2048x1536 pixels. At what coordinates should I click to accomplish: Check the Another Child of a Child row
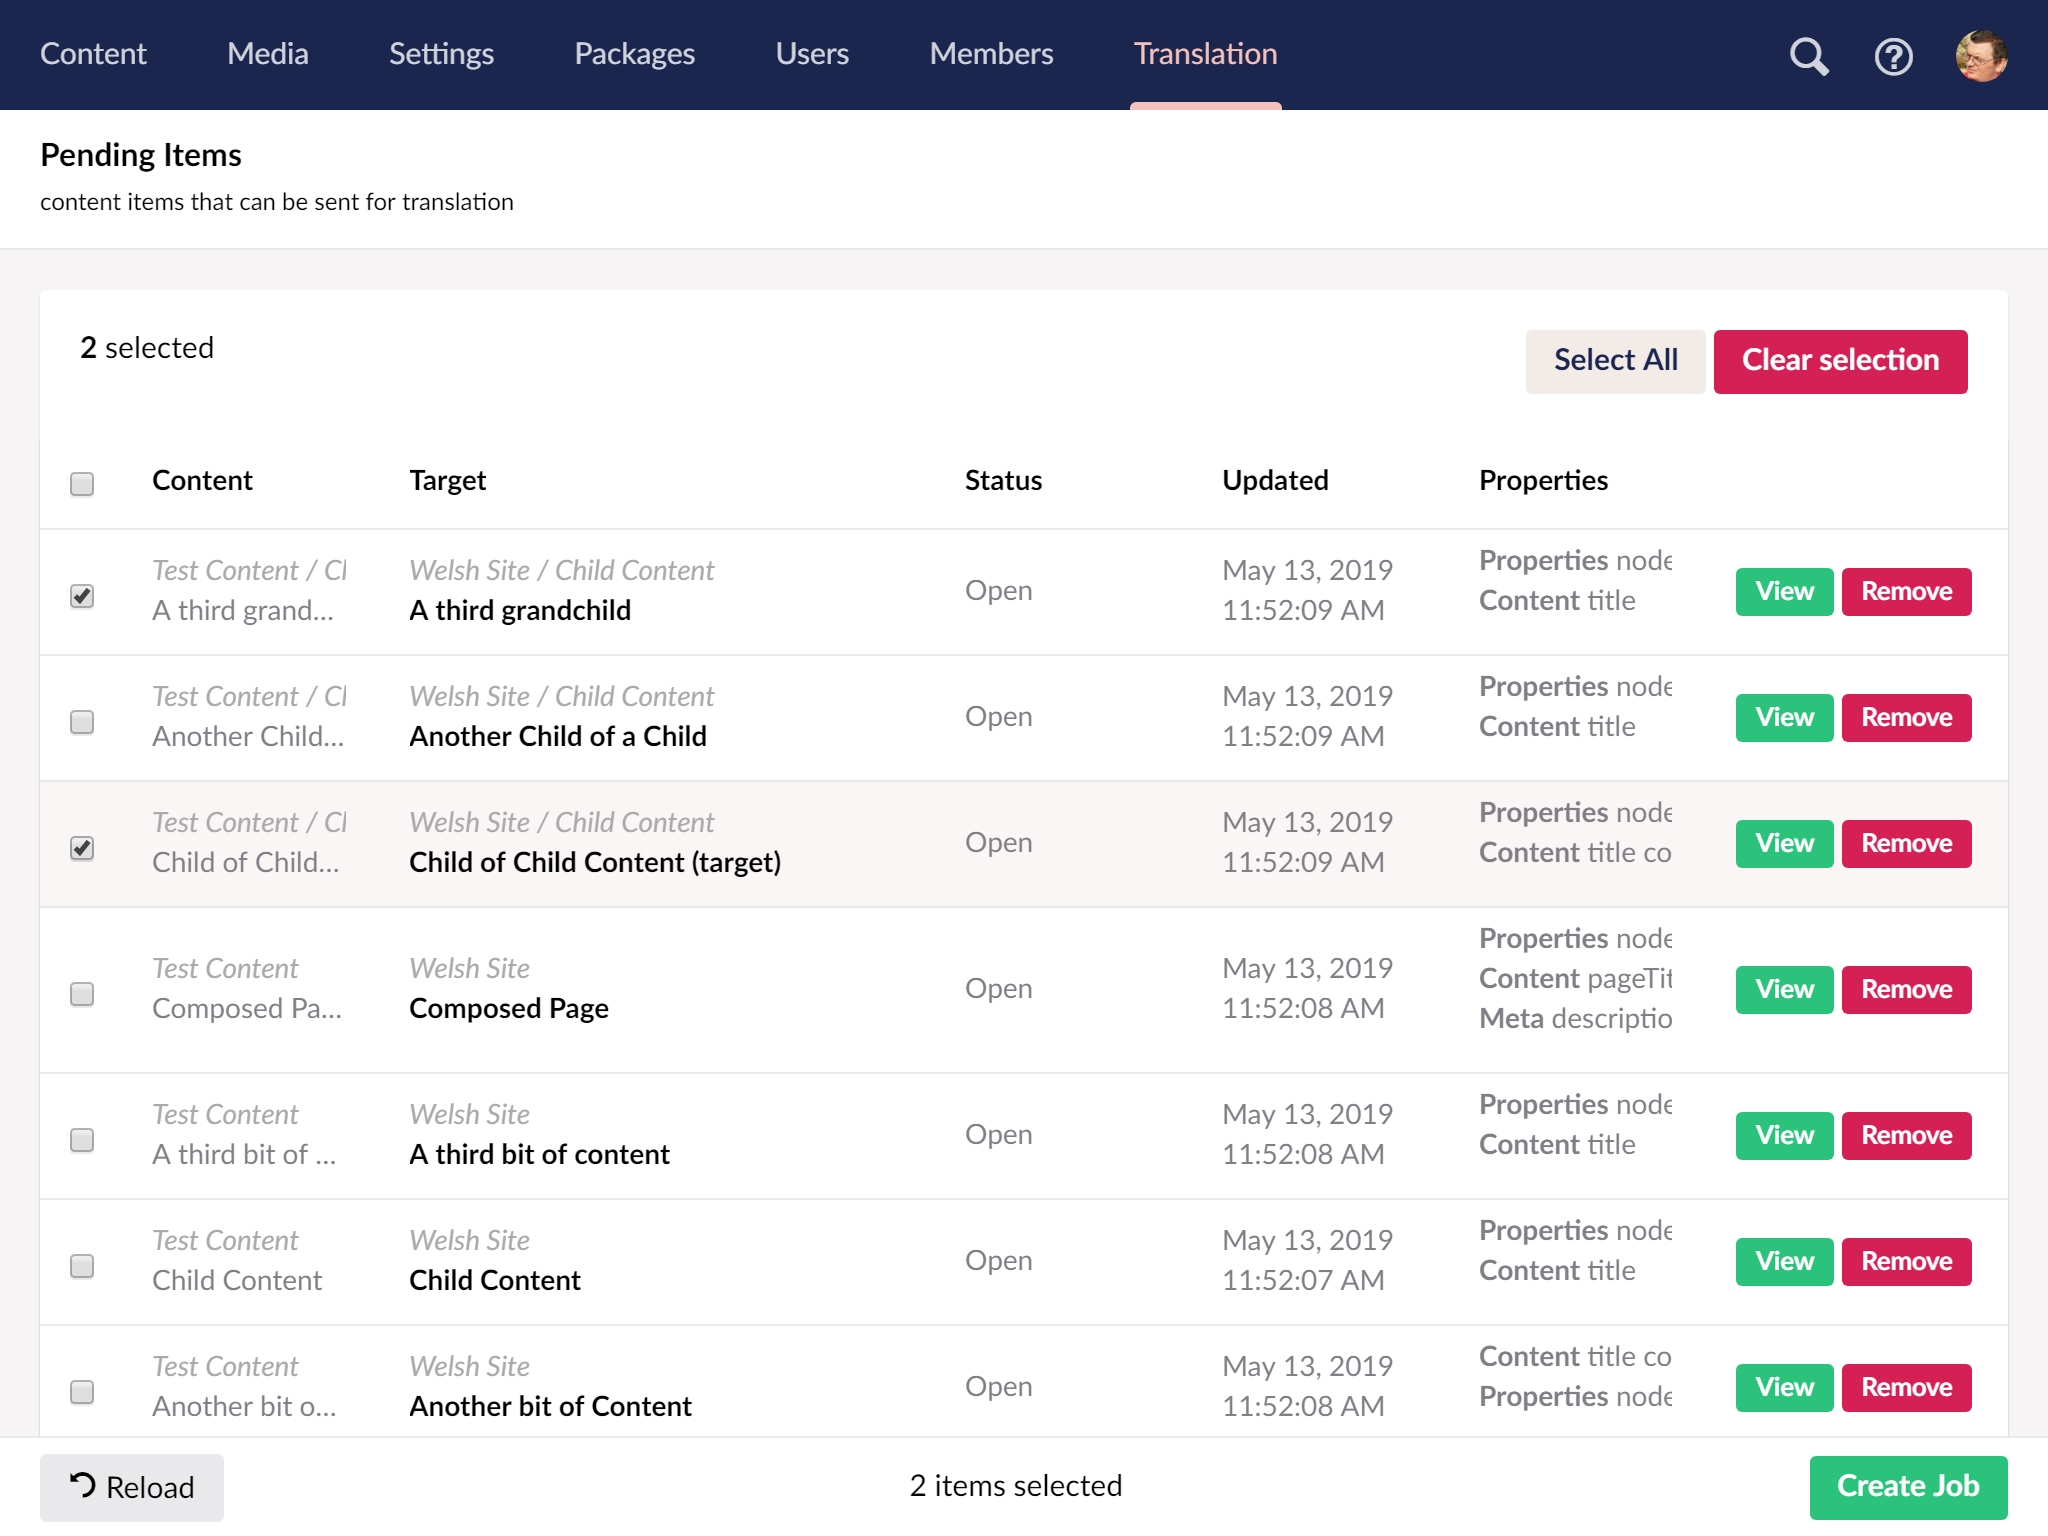coord(82,722)
